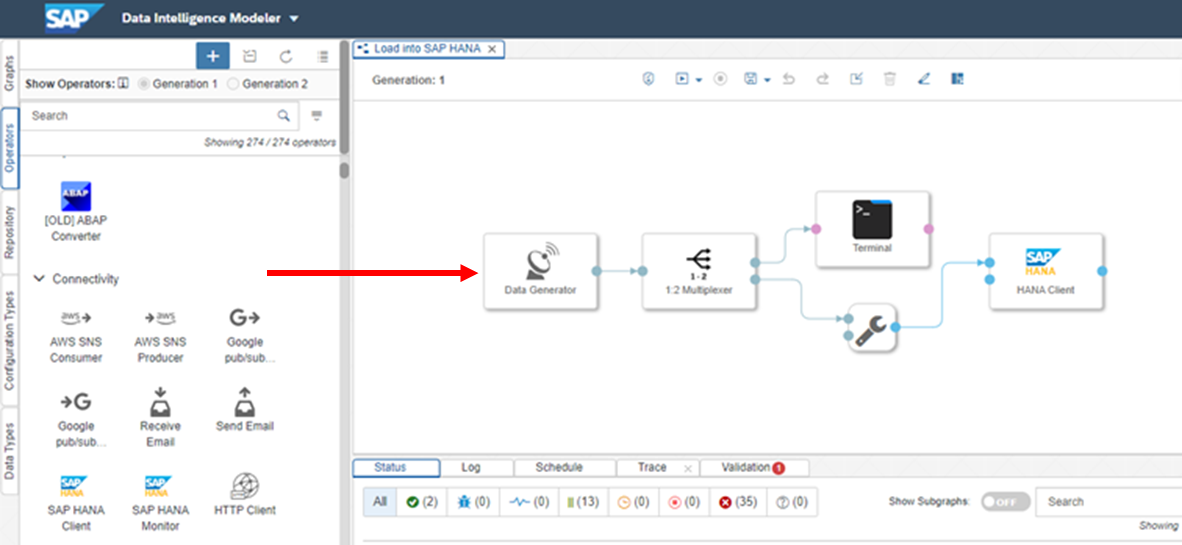The height and width of the screenshot is (545, 1182).
Task: Select the Generation 1 radio button
Action: (145, 84)
